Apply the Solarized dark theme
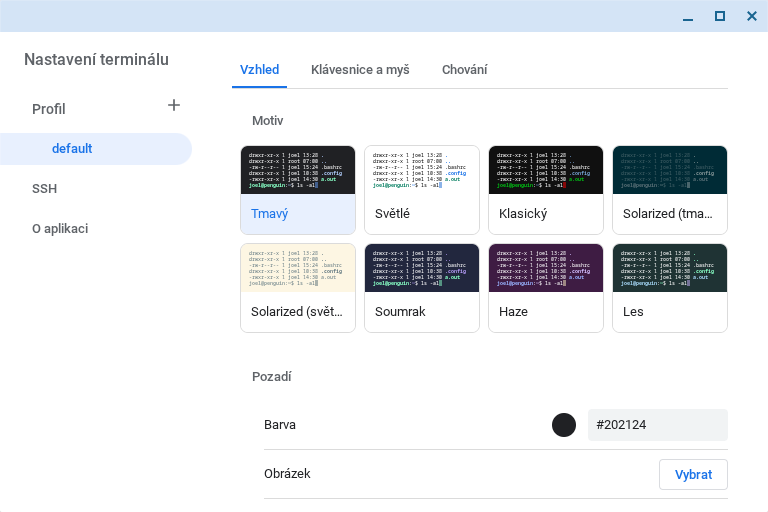768x512 pixels. pos(670,190)
